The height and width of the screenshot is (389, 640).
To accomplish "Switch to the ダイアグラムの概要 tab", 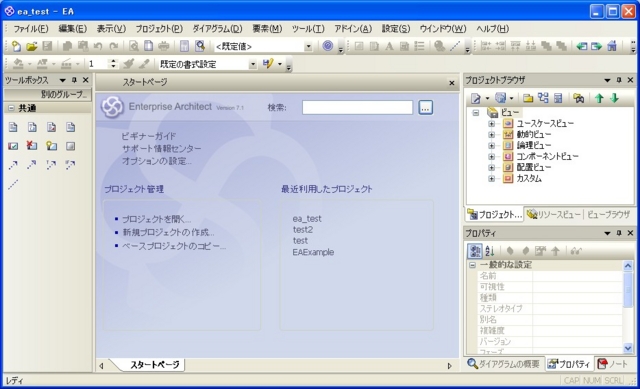I will tap(504, 364).
